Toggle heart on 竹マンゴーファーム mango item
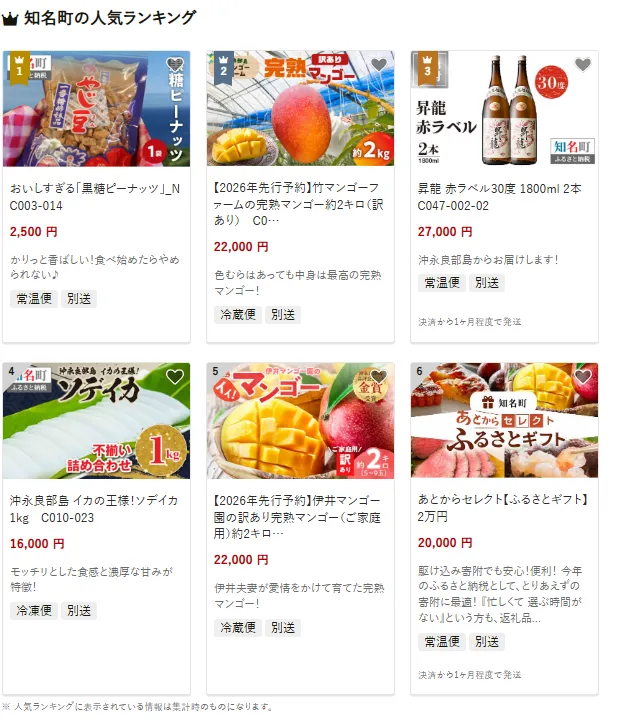625x721 pixels. click(x=379, y=64)
